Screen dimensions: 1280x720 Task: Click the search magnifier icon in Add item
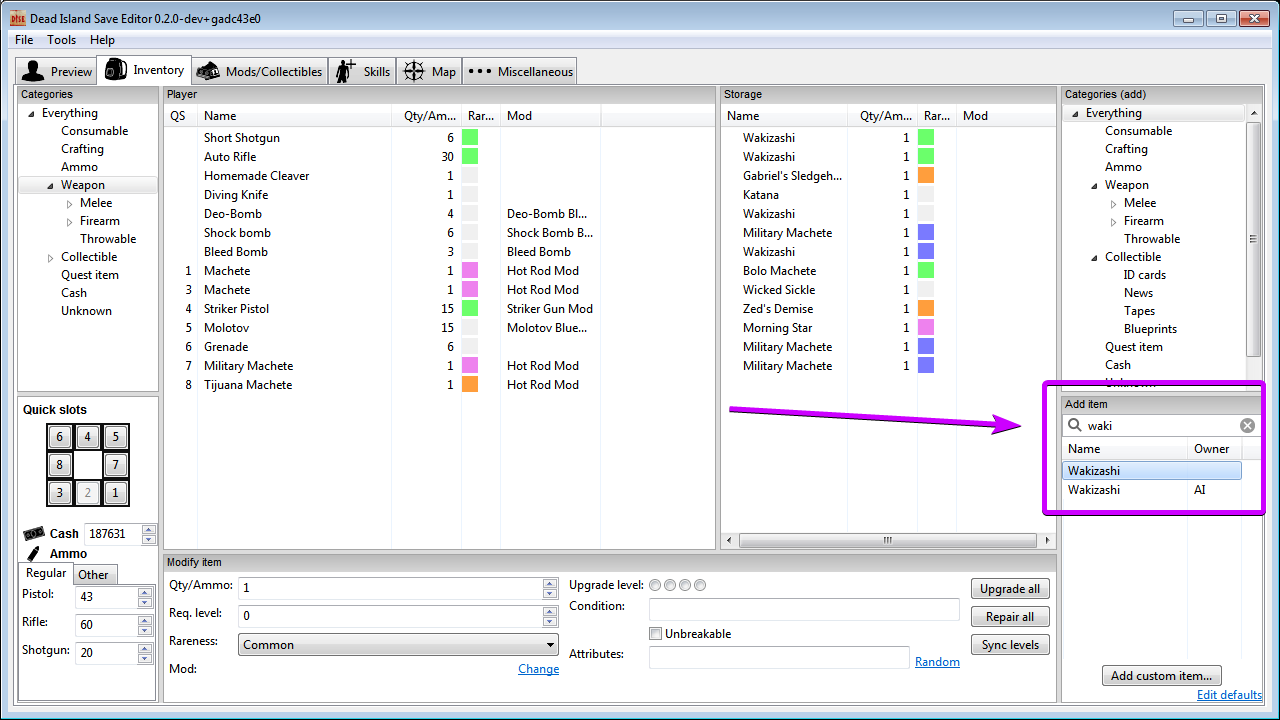(x=1076, y=425)
